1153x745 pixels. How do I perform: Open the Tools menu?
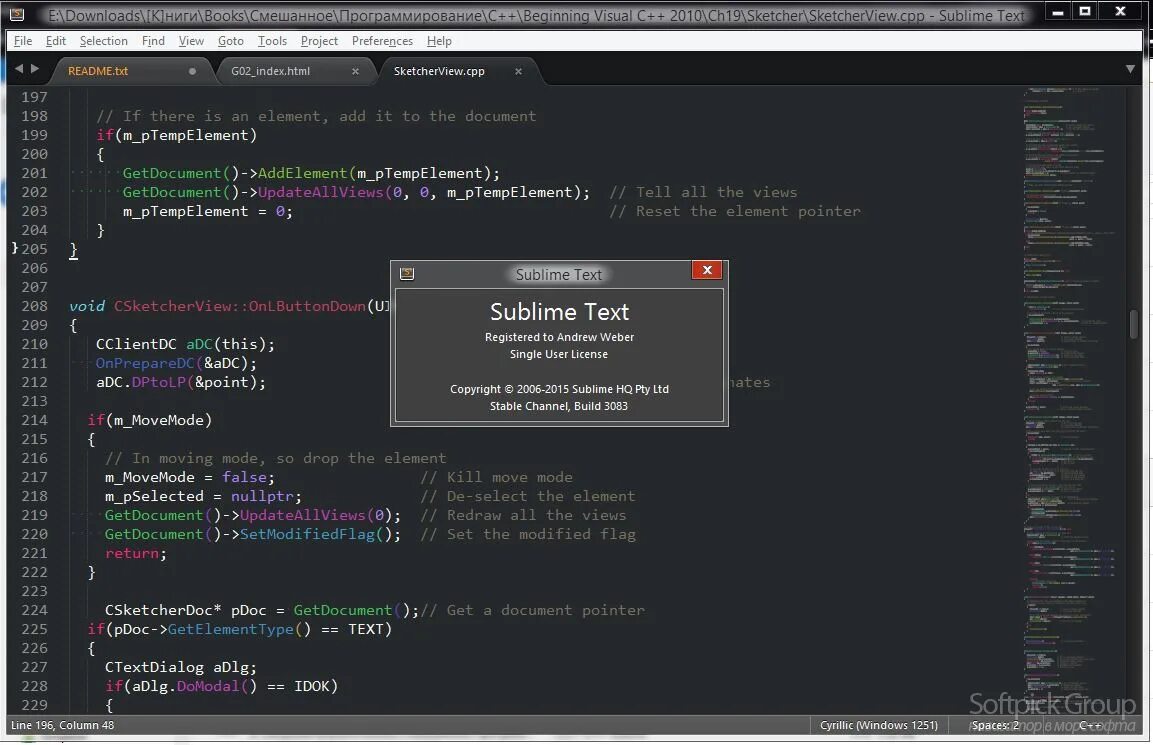[x=272, y=41]
